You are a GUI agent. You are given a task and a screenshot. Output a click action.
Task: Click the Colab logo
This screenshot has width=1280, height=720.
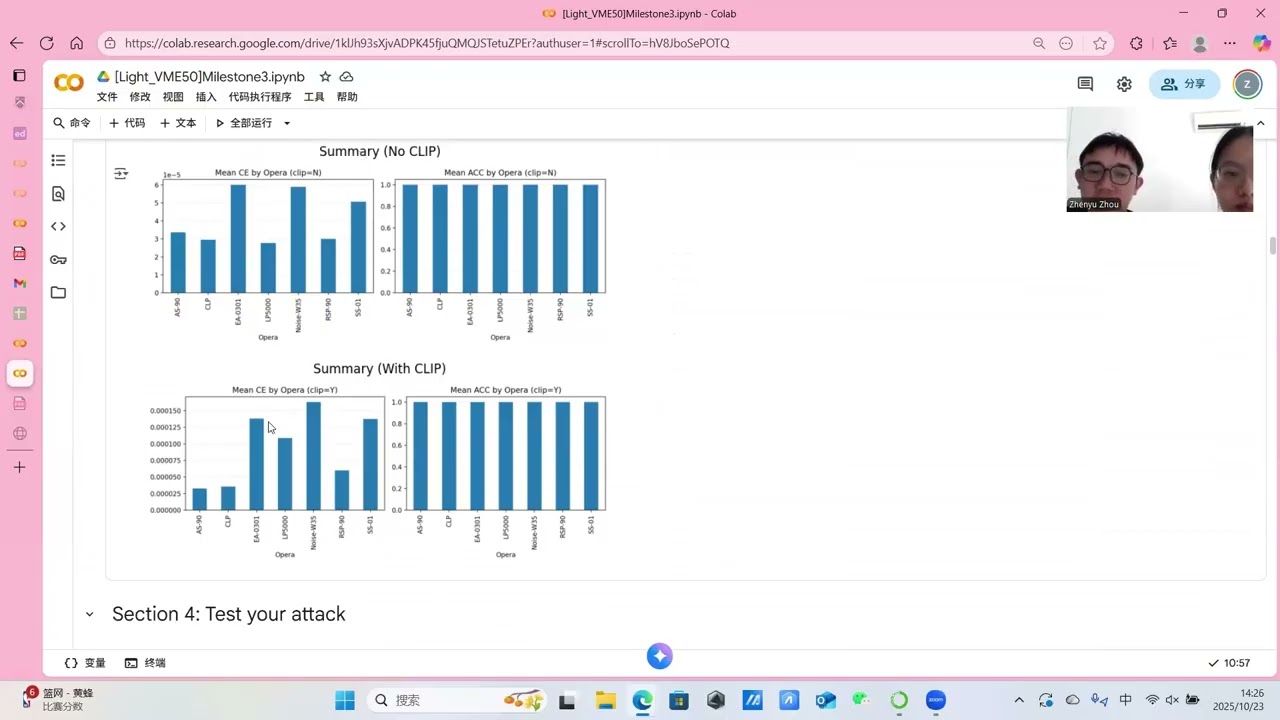pyautogui.click(x=69, y=84)
